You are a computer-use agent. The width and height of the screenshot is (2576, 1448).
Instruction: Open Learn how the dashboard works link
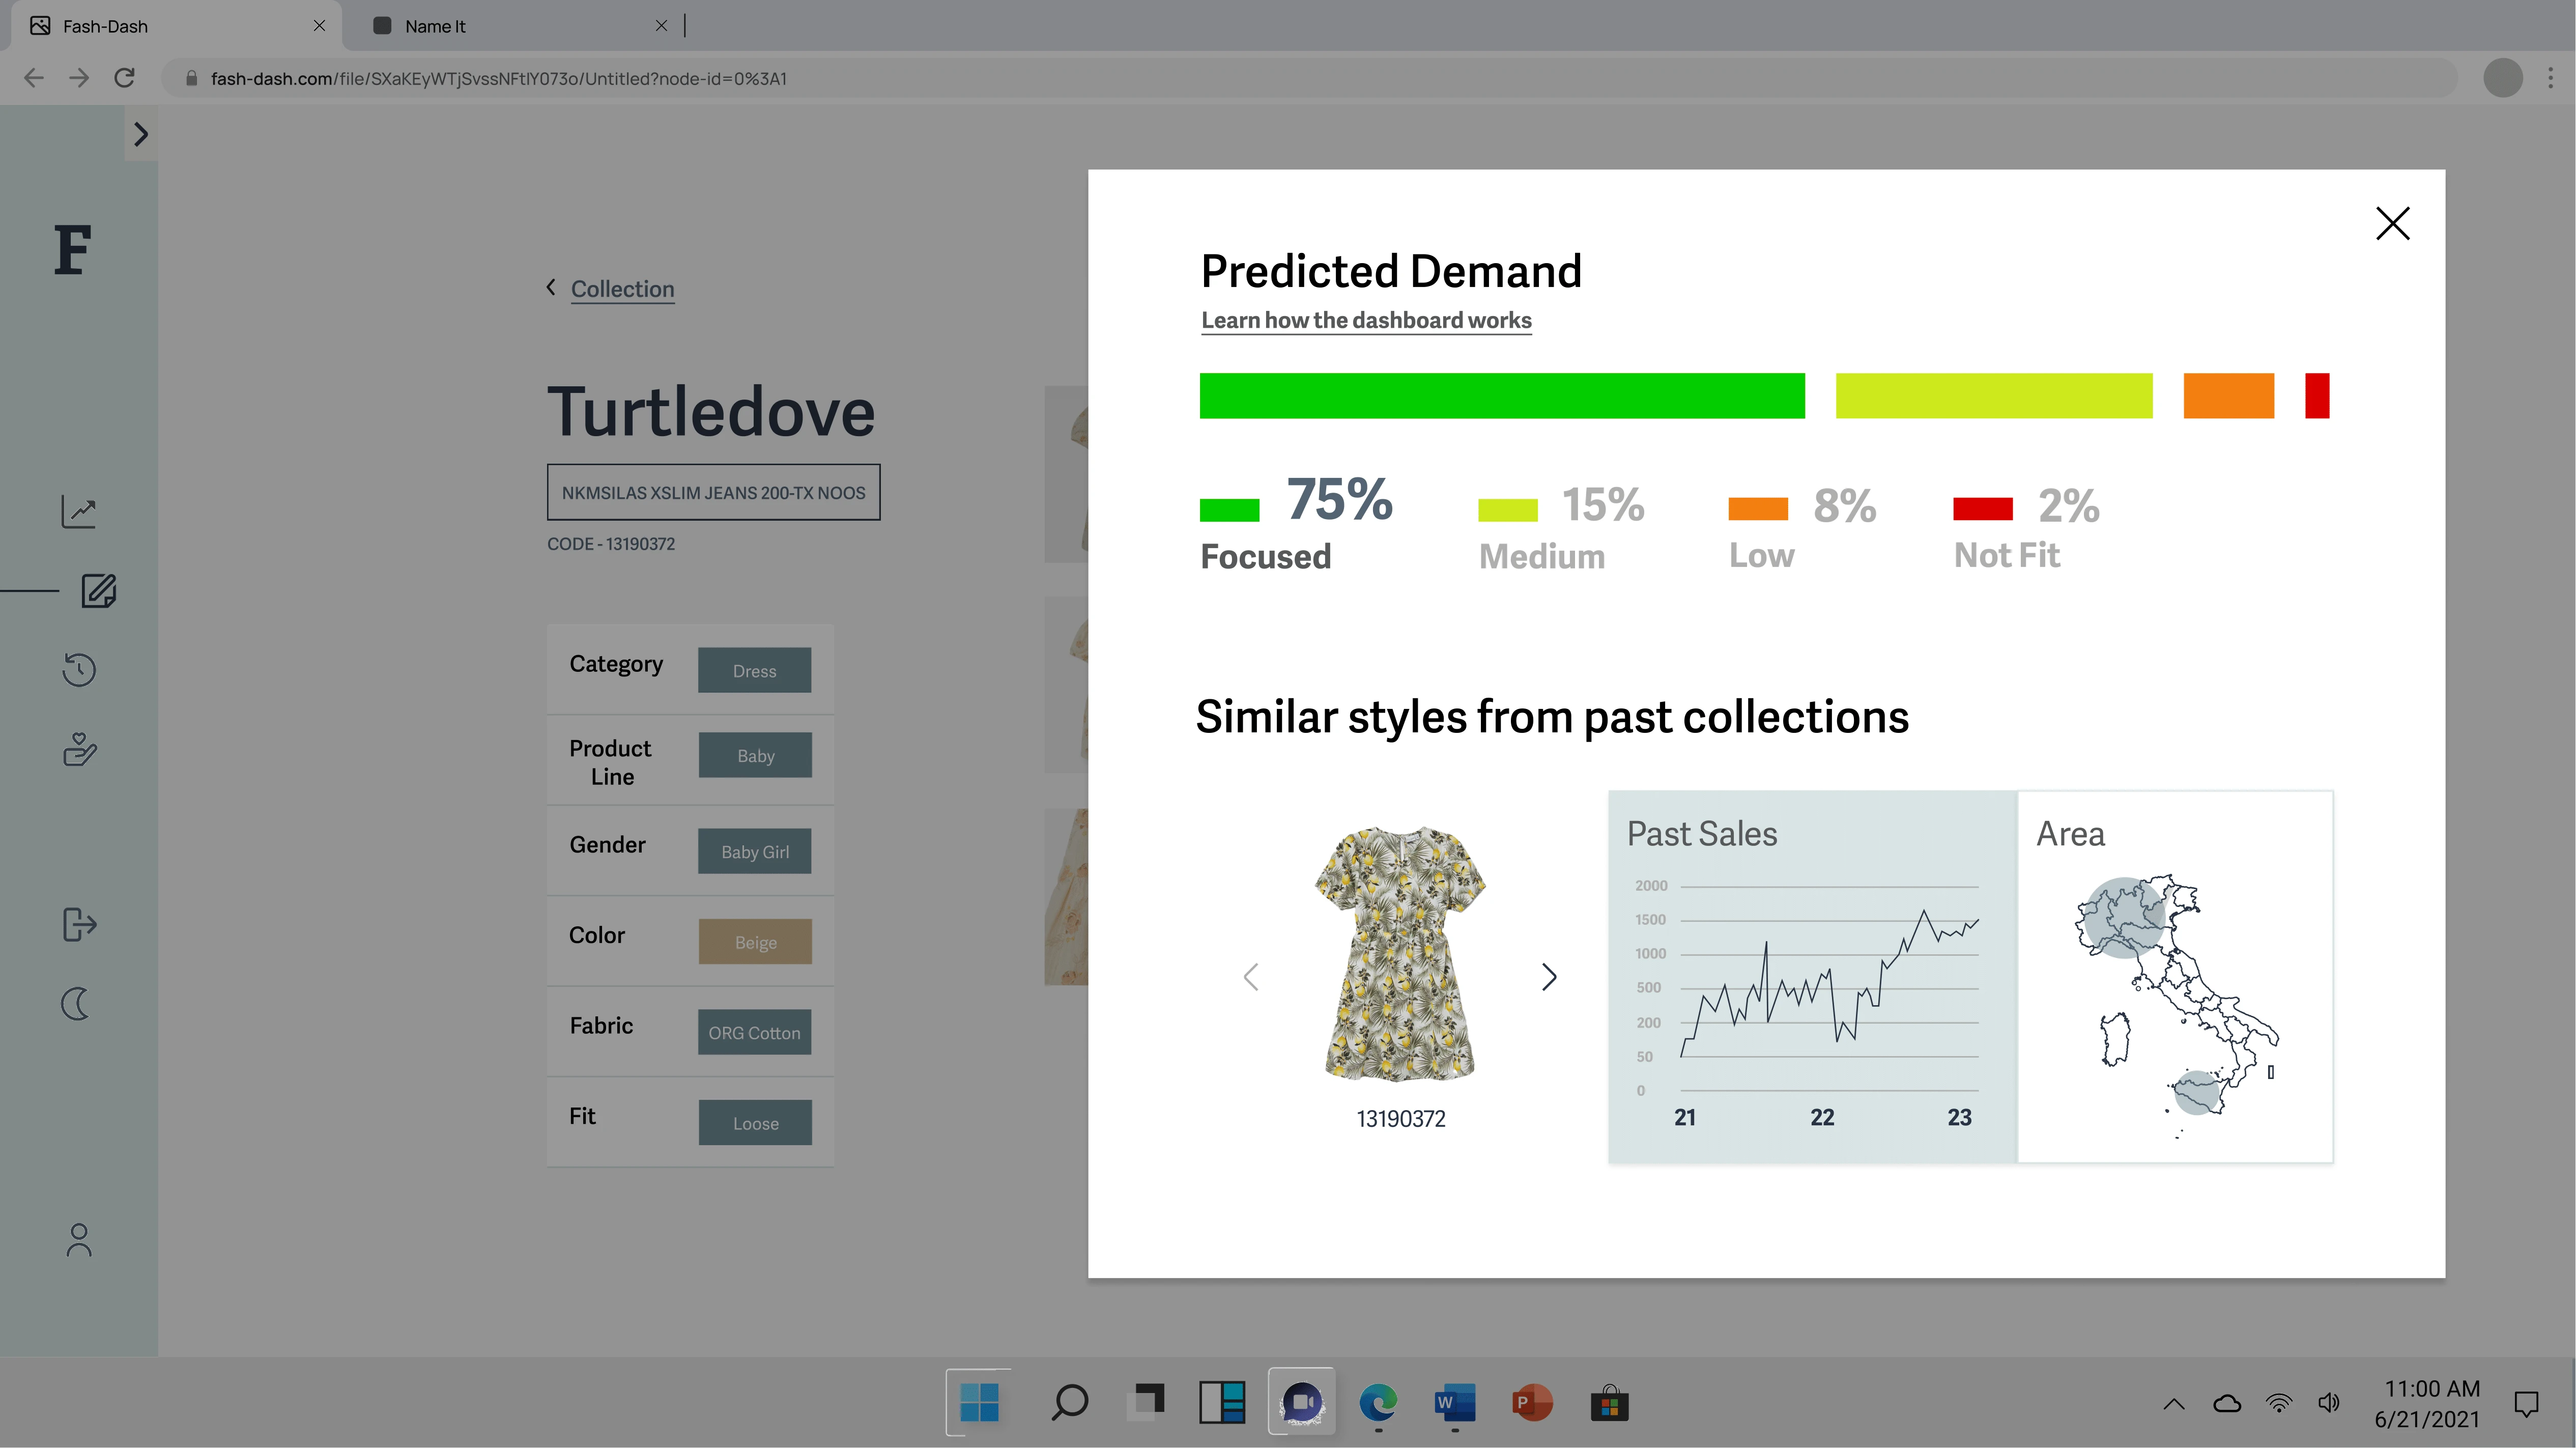coord(1366,320)
